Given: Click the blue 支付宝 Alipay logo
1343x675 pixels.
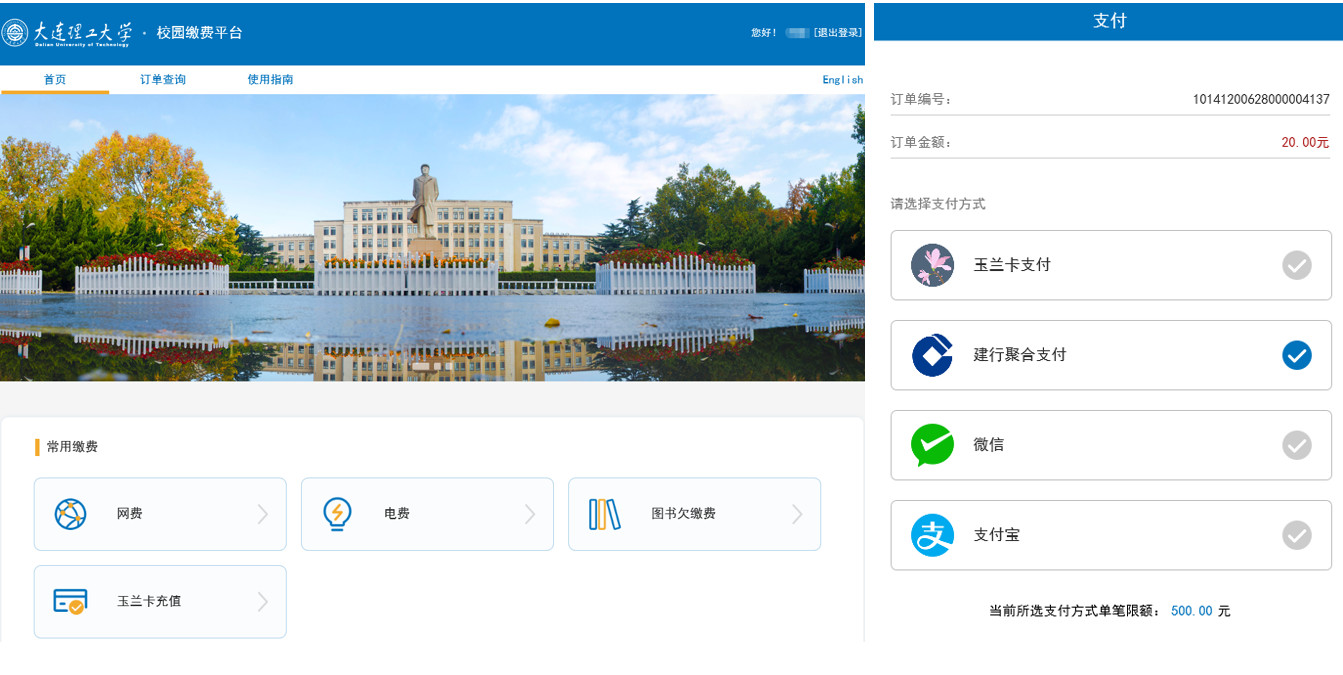Looking at the screenshot, I should pos(932,535).
